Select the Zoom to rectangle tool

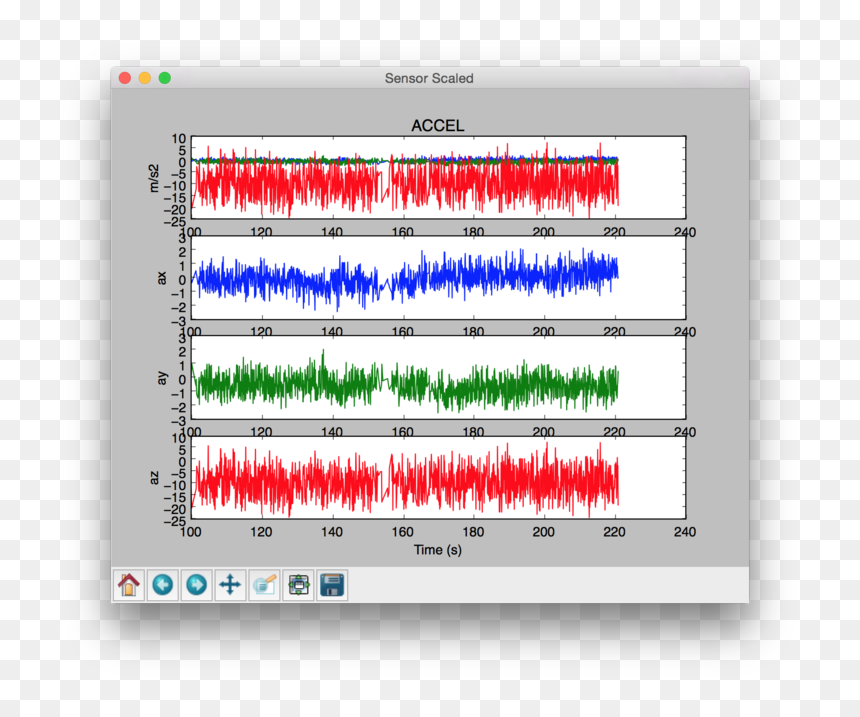pos(264,585)
